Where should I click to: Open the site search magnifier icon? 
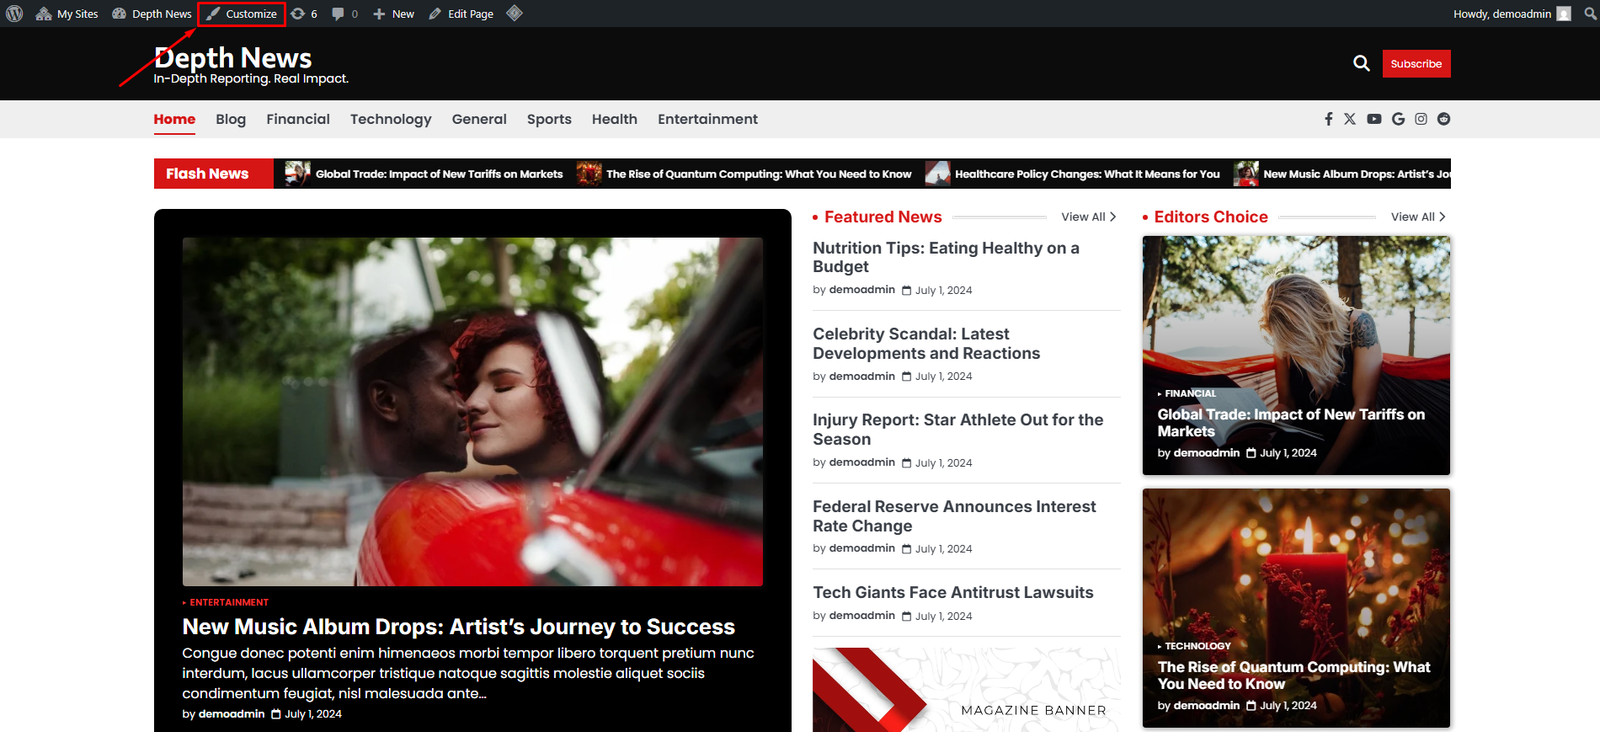click(1361, 64)
